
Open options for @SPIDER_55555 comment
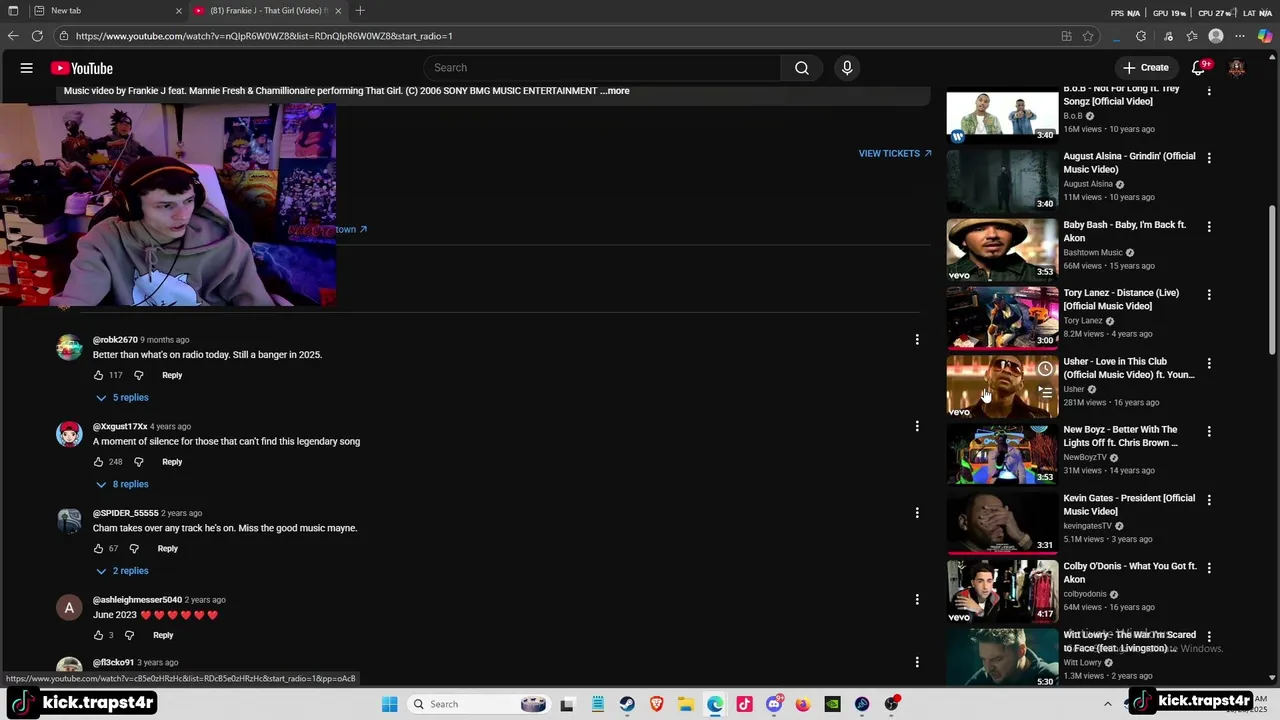917,513
